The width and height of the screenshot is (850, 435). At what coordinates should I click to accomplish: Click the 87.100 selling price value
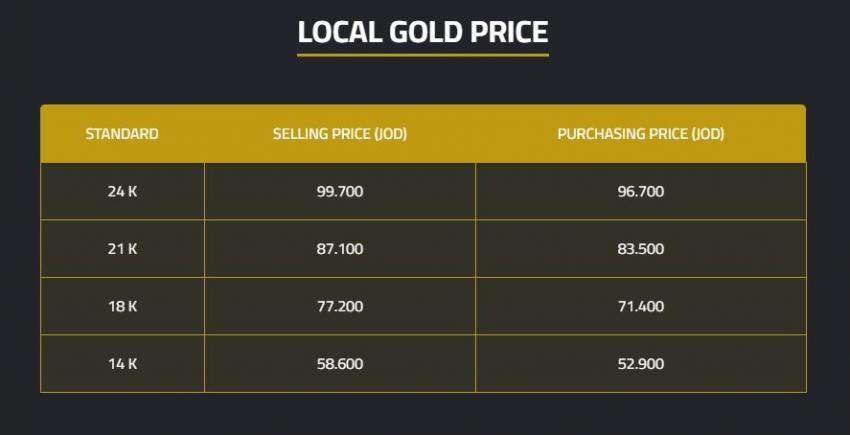point(340,249)
